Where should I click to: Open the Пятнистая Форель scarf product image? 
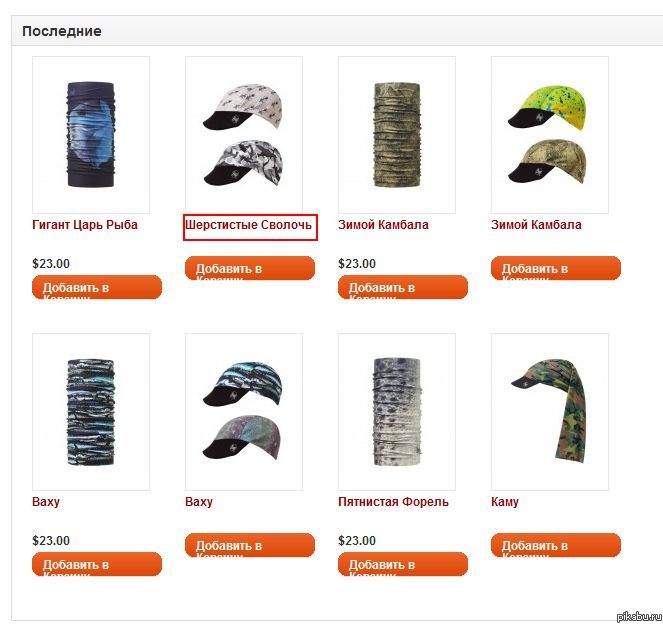(x=397, y=412)
